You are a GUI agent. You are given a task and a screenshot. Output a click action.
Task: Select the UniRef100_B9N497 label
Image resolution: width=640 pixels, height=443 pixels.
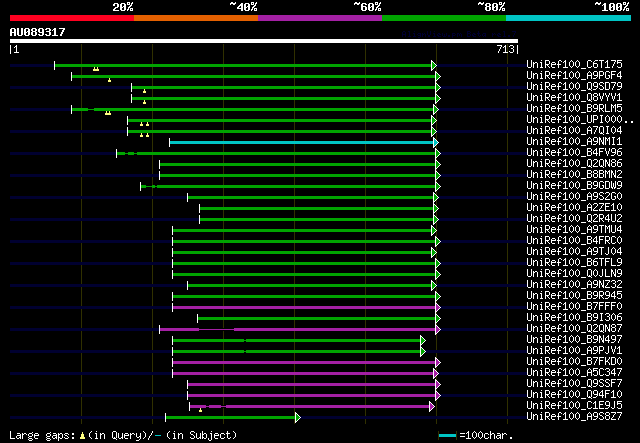(574, 340)
